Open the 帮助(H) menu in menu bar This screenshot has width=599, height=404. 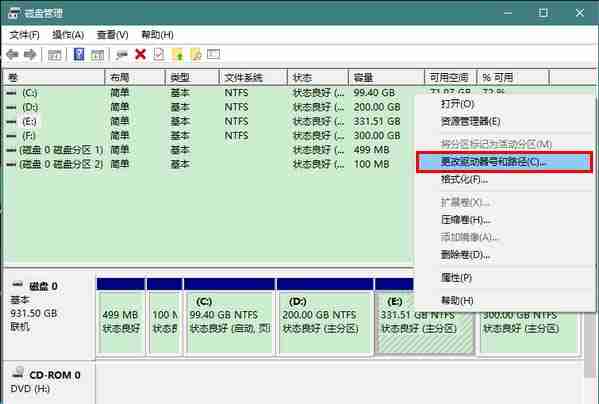[x=157, y=35]
